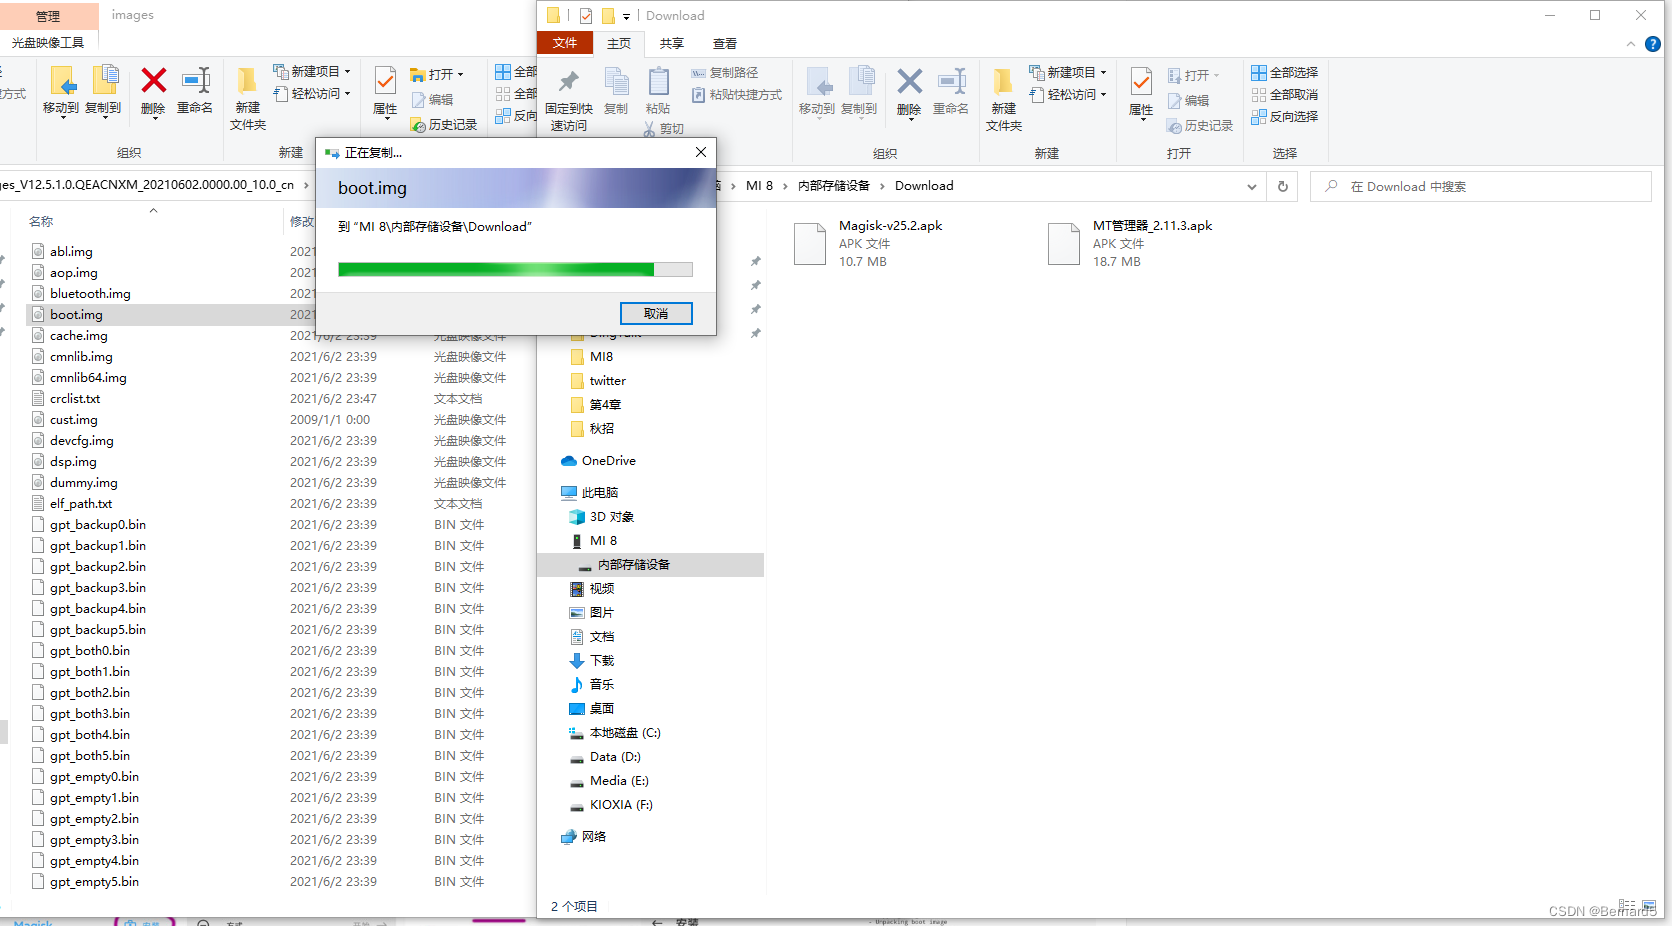Select Network in navigation pane
Viewport: 1672px width, 926px height.
[x=584, y=837]
